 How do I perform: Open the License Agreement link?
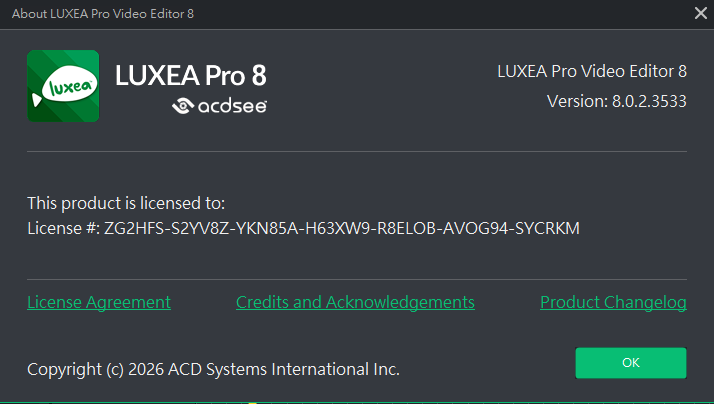[99, 302]
